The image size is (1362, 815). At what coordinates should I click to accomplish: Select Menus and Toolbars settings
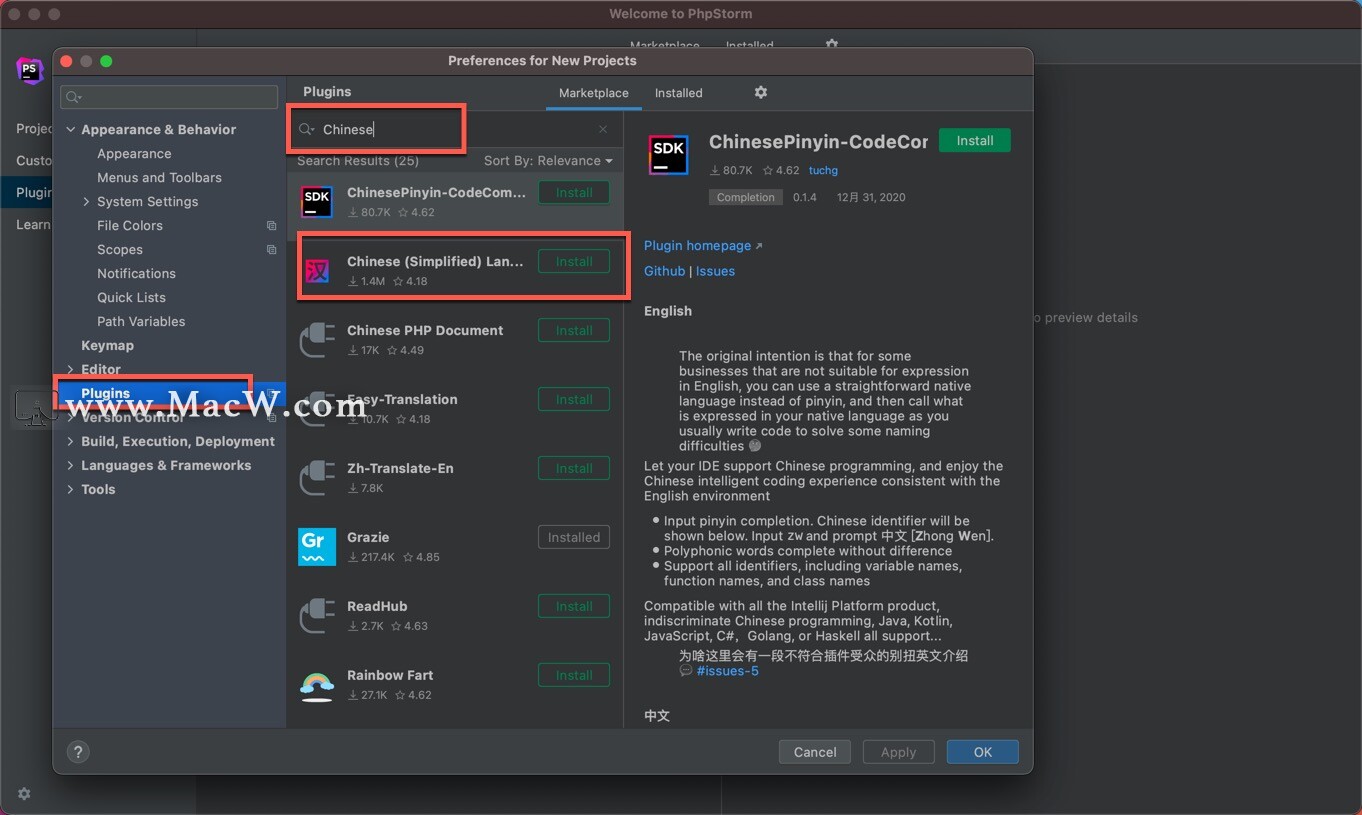pyautogui.click(x=159, y=178)
